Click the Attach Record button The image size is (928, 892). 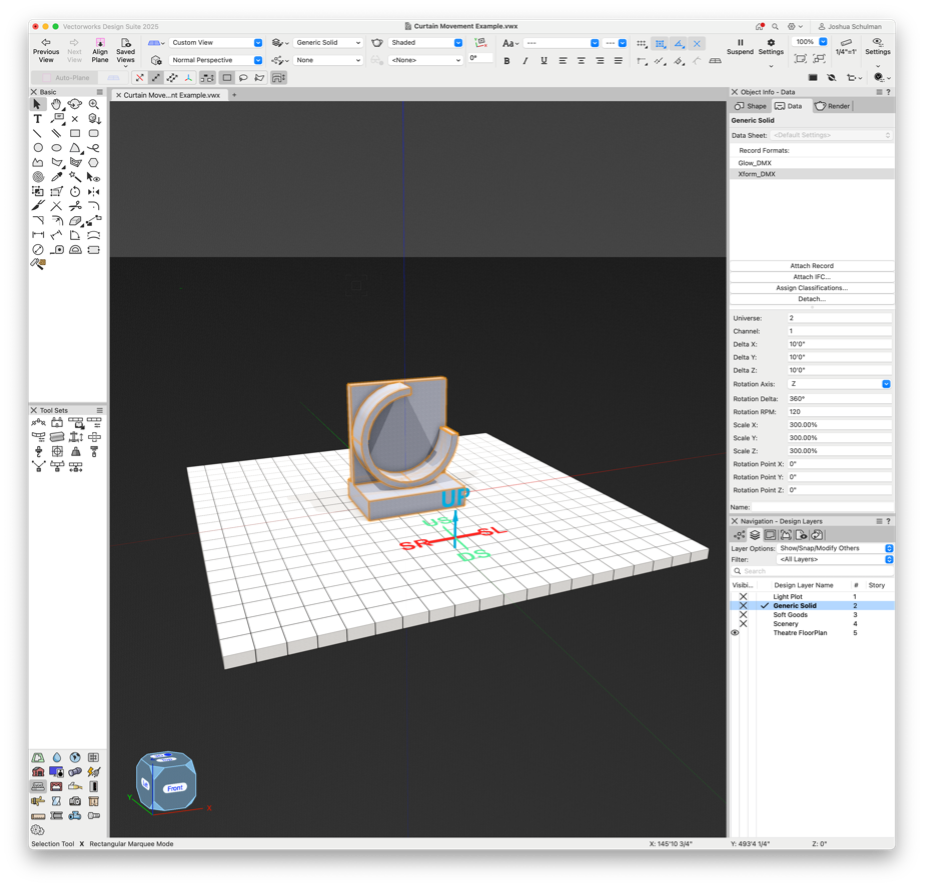[x=811, y=266]
